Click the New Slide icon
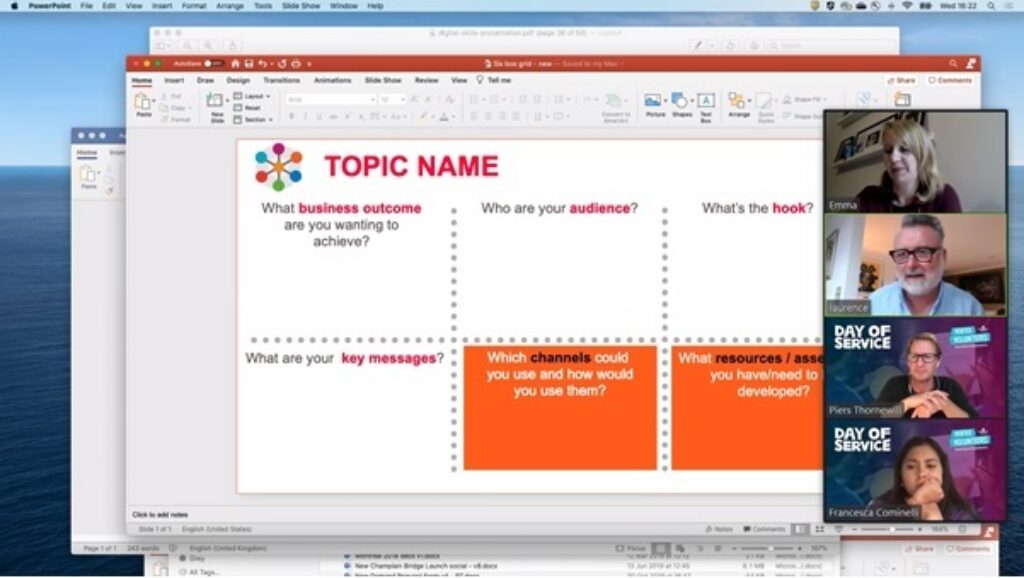This screenshot has width=1024, height=578. (x=214, y=101)
